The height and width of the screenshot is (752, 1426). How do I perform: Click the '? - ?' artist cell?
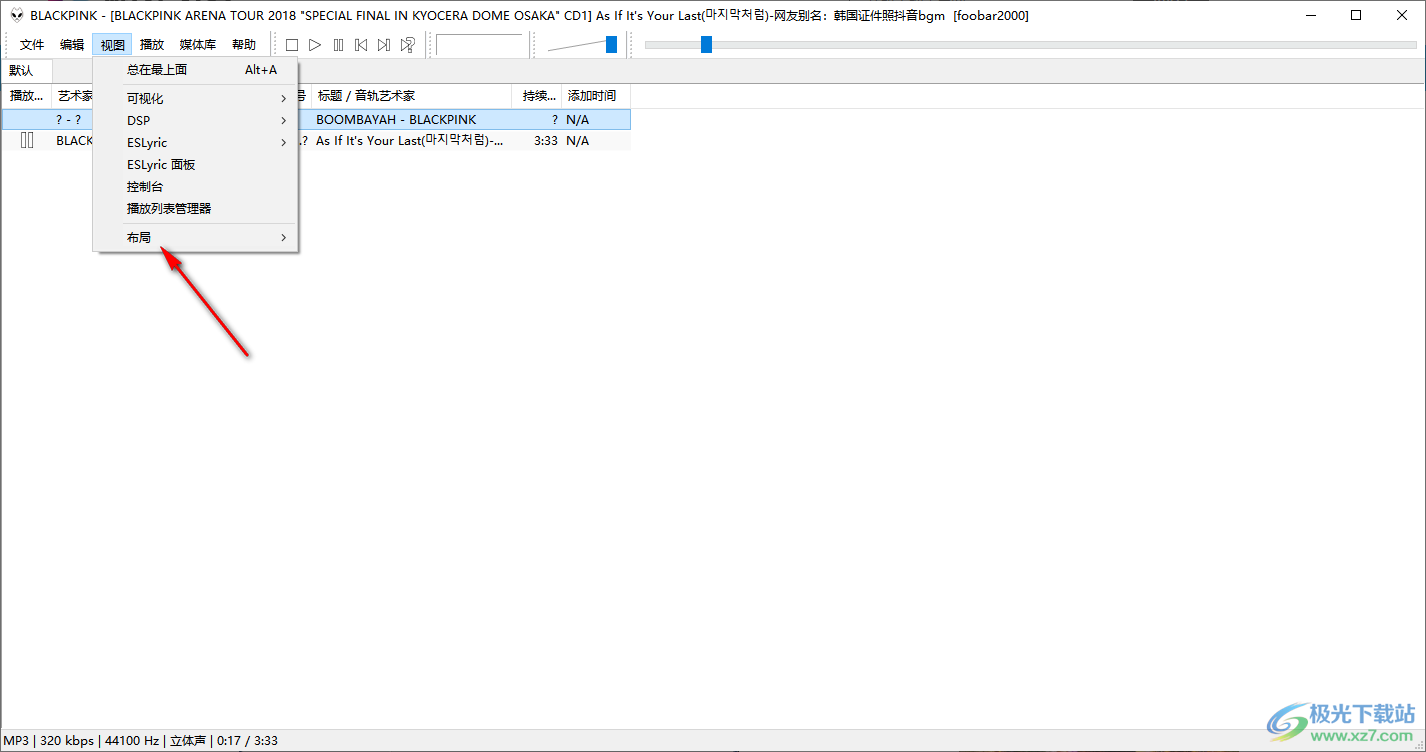point(69,120)
